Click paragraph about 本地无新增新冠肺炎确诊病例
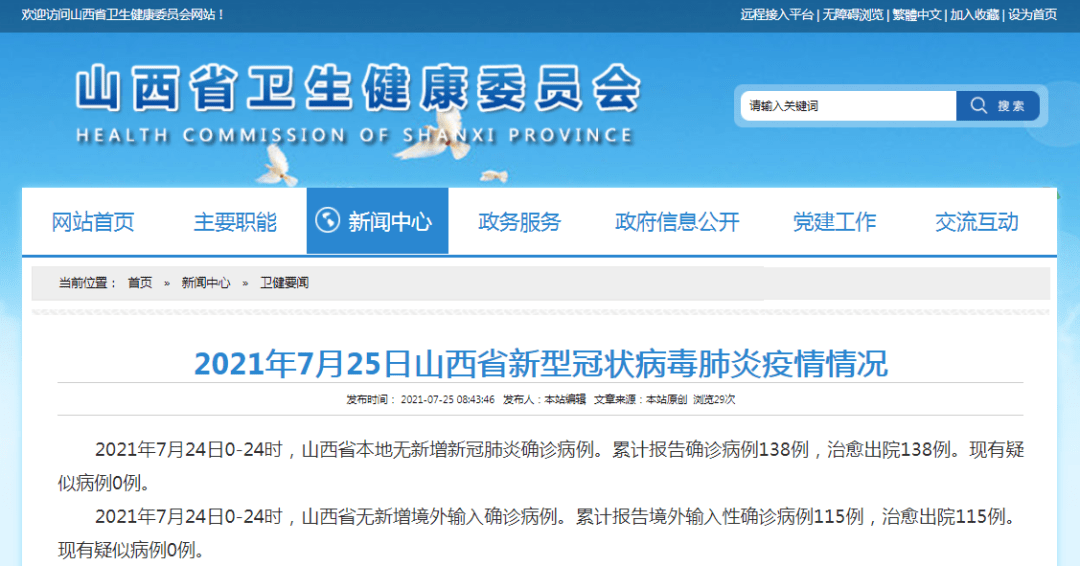Viewport: 1080px width, 566px height. point(541,466)
